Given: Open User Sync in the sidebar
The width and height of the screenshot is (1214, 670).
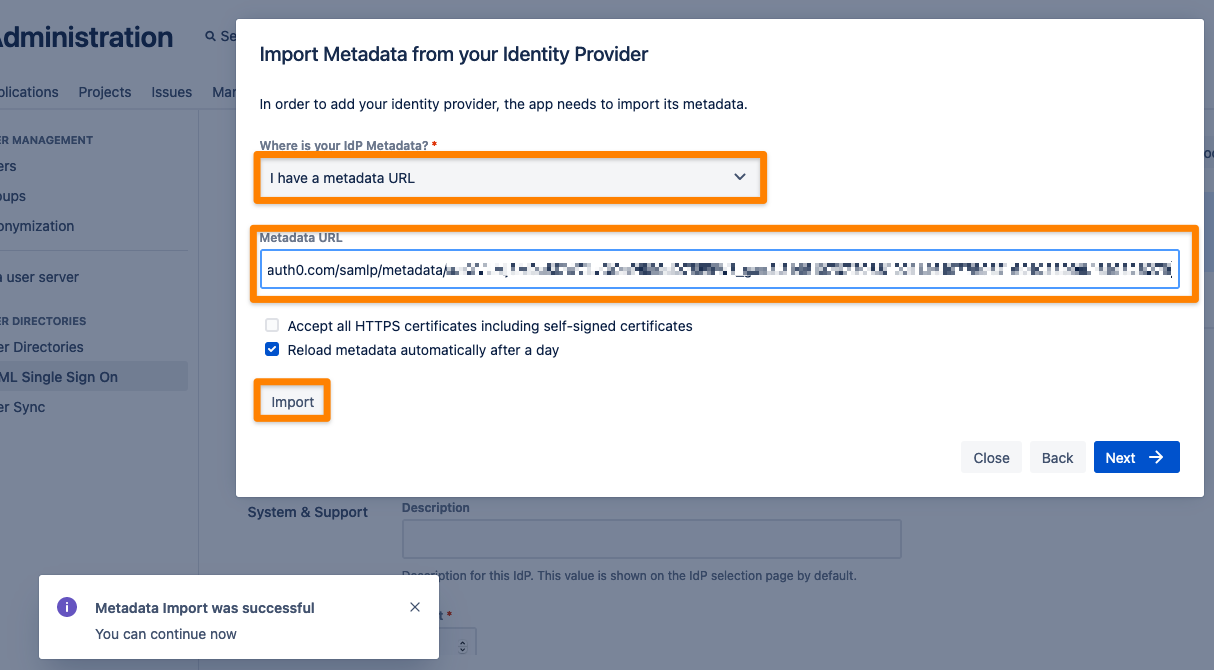Looking at the screenshot, I should 22,407.
